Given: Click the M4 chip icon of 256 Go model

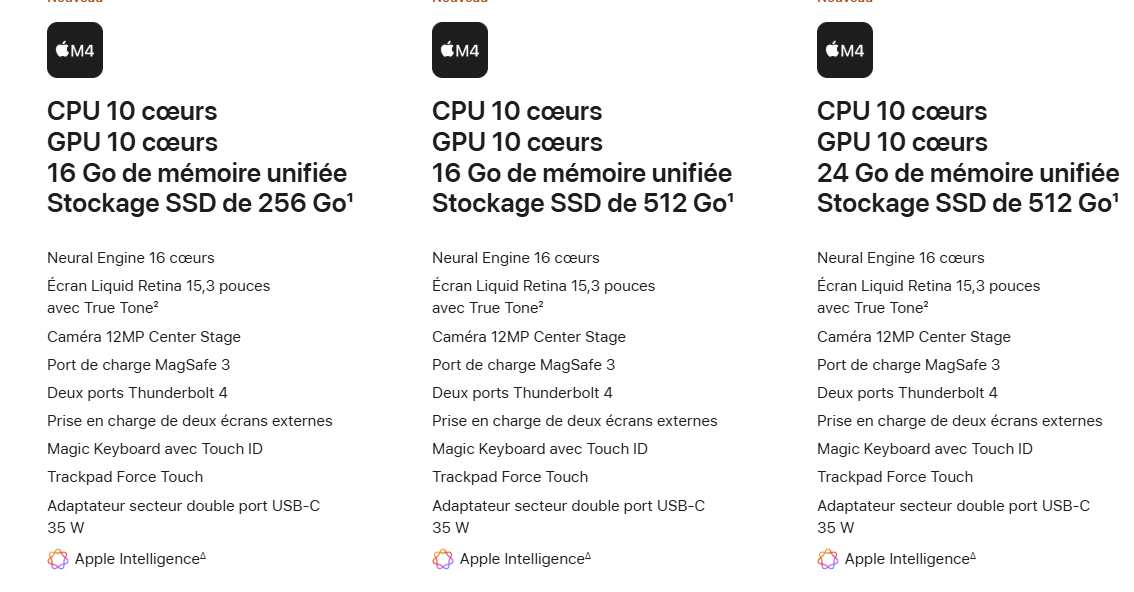Looking at the screenshot, I should (75, 50).
